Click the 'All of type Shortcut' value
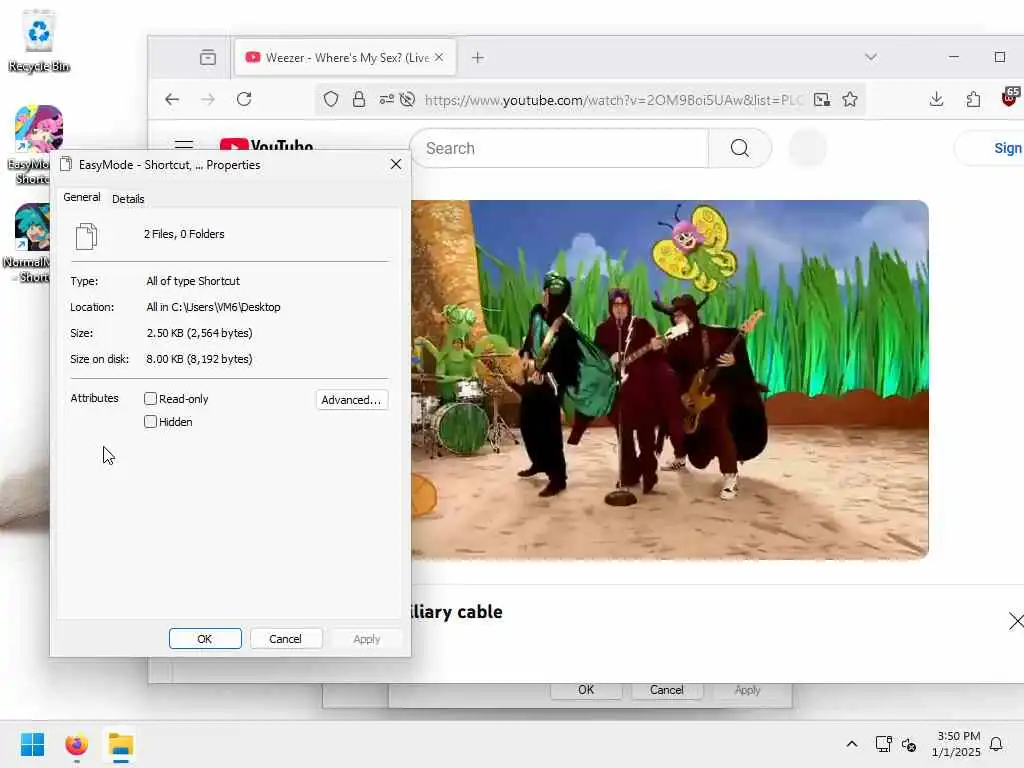 point(193,281)
